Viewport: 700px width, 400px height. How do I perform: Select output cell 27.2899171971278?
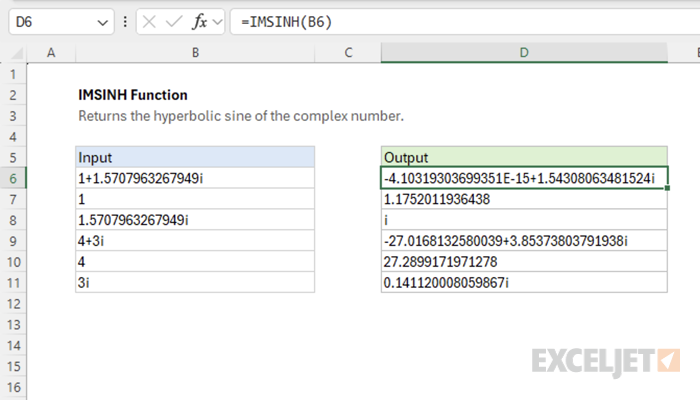click(x=524, y=262)
